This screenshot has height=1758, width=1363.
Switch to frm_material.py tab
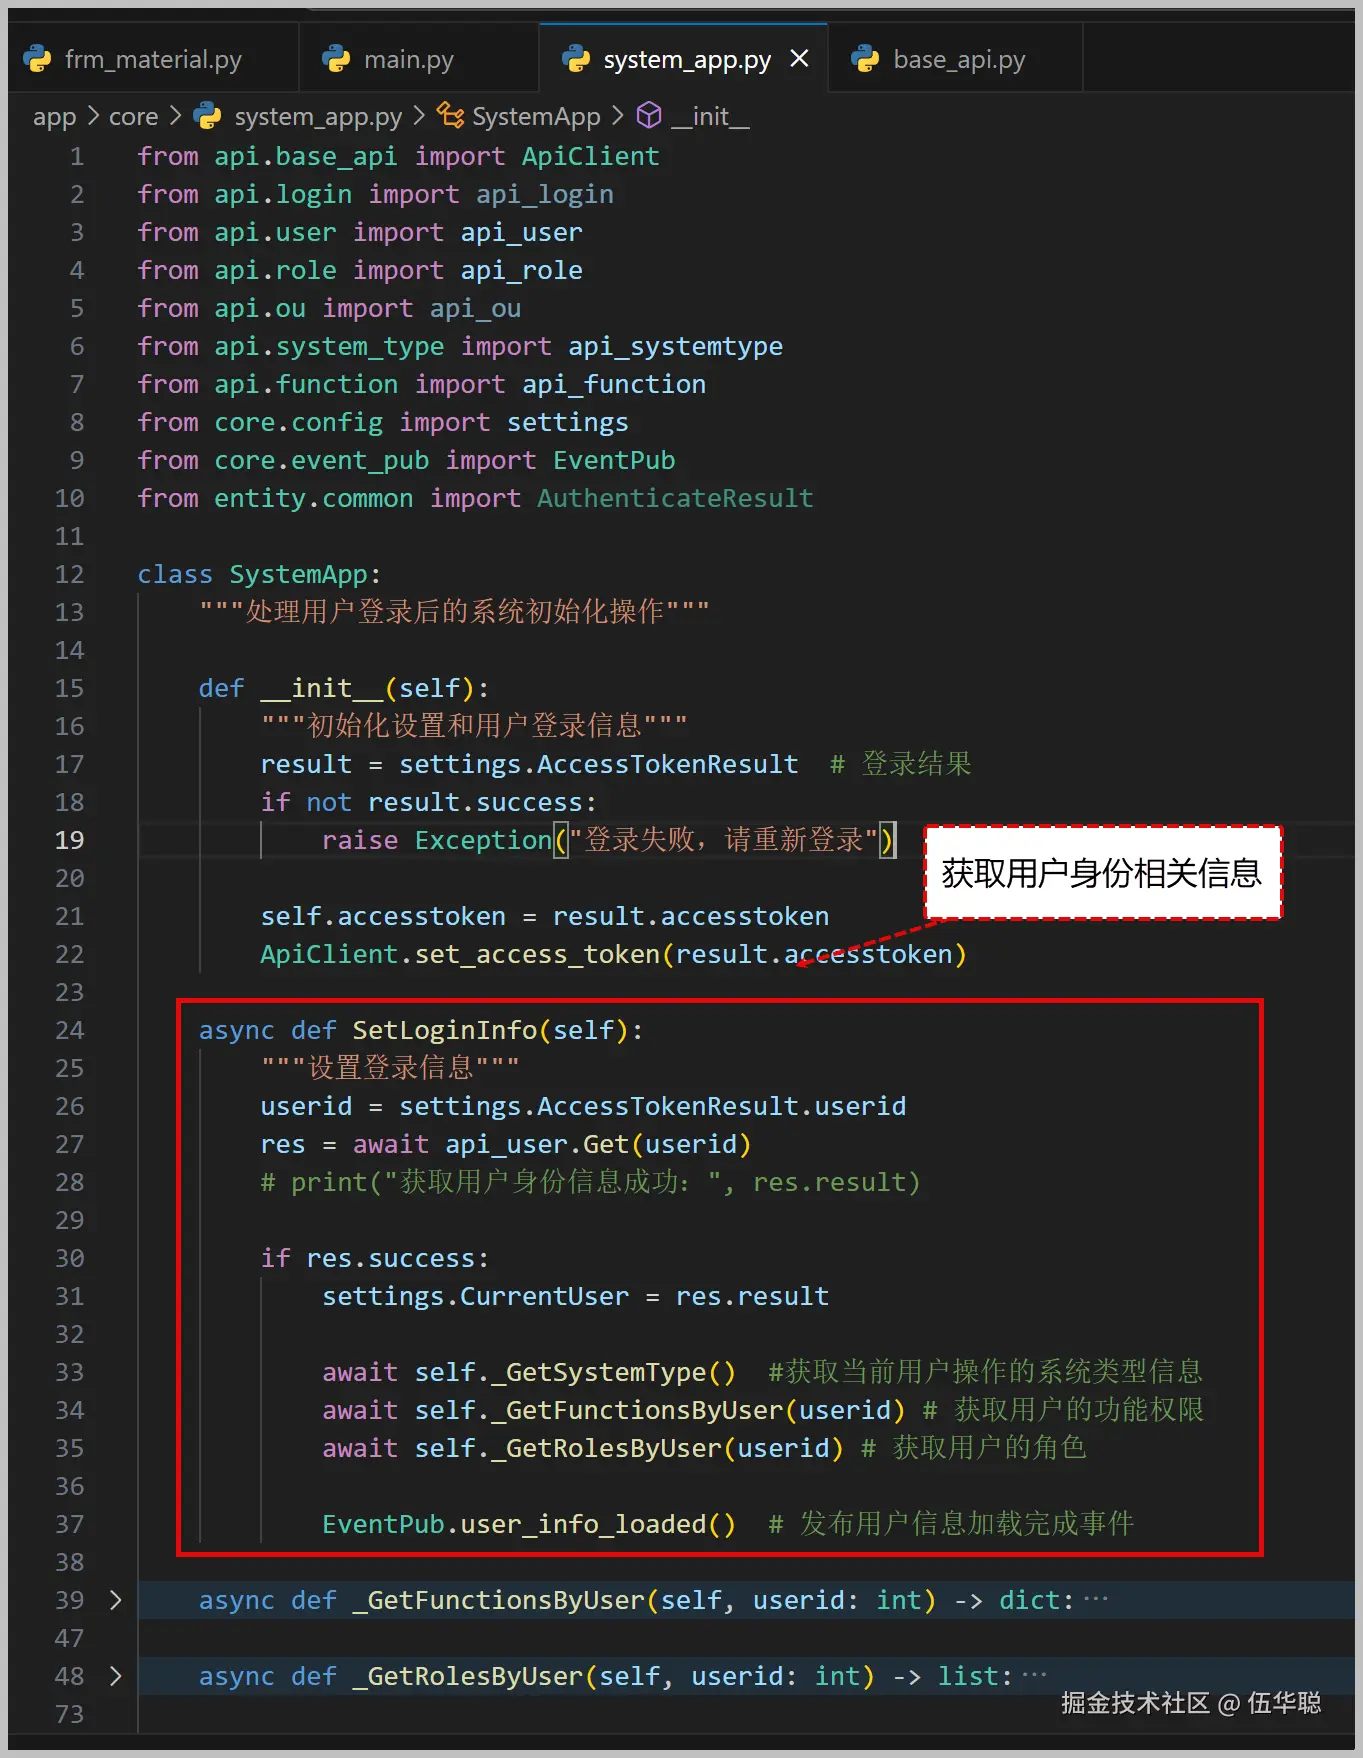[x=153, y=59]
